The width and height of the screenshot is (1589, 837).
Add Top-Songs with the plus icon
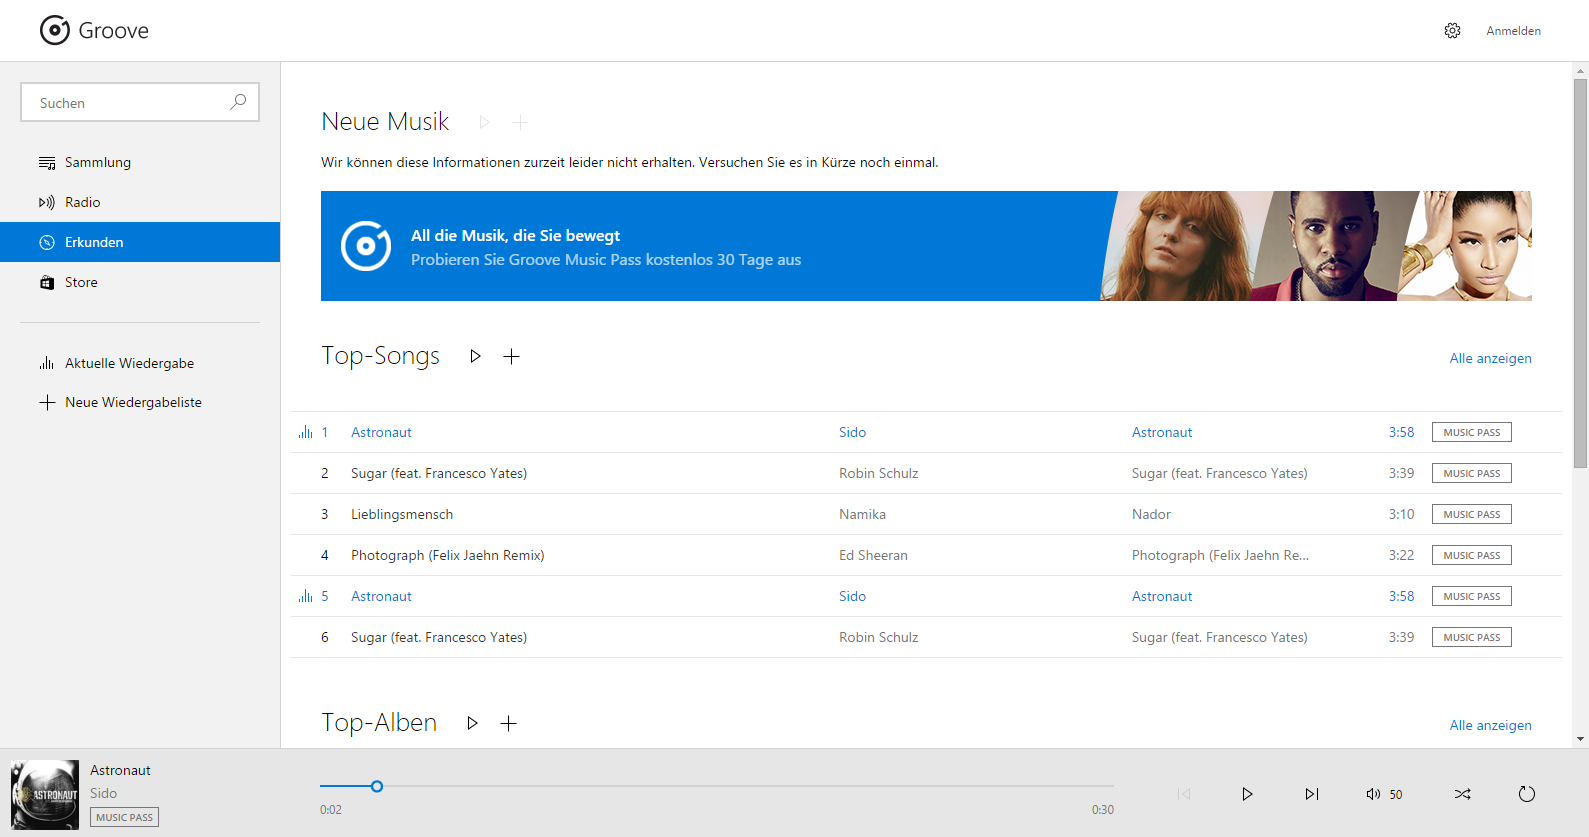click(x=511, y=356)
